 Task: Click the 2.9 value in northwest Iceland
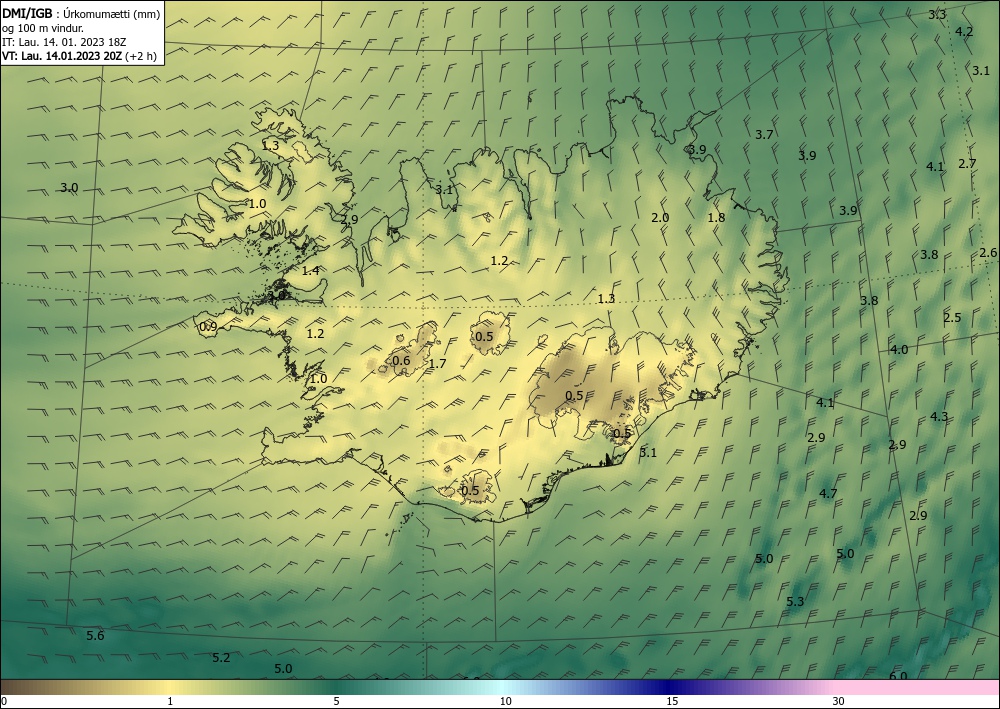coord(349,220)
